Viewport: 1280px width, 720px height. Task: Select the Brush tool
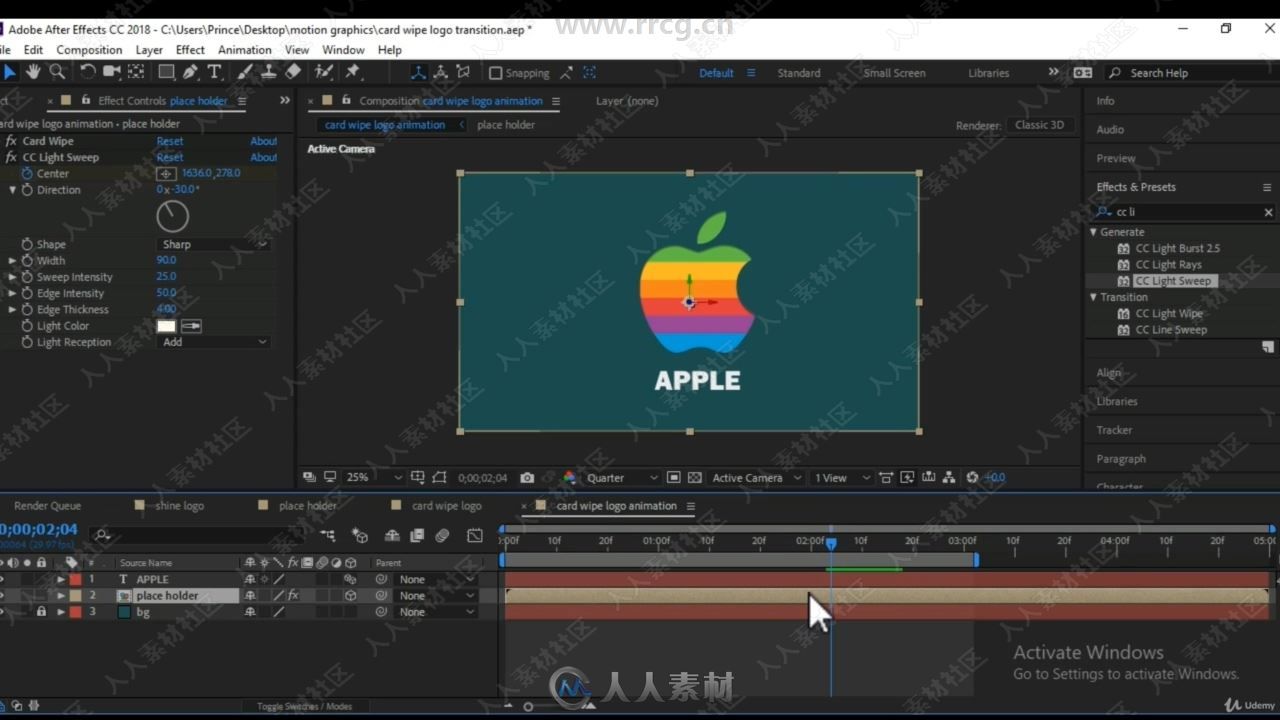[x=245, y=72]
